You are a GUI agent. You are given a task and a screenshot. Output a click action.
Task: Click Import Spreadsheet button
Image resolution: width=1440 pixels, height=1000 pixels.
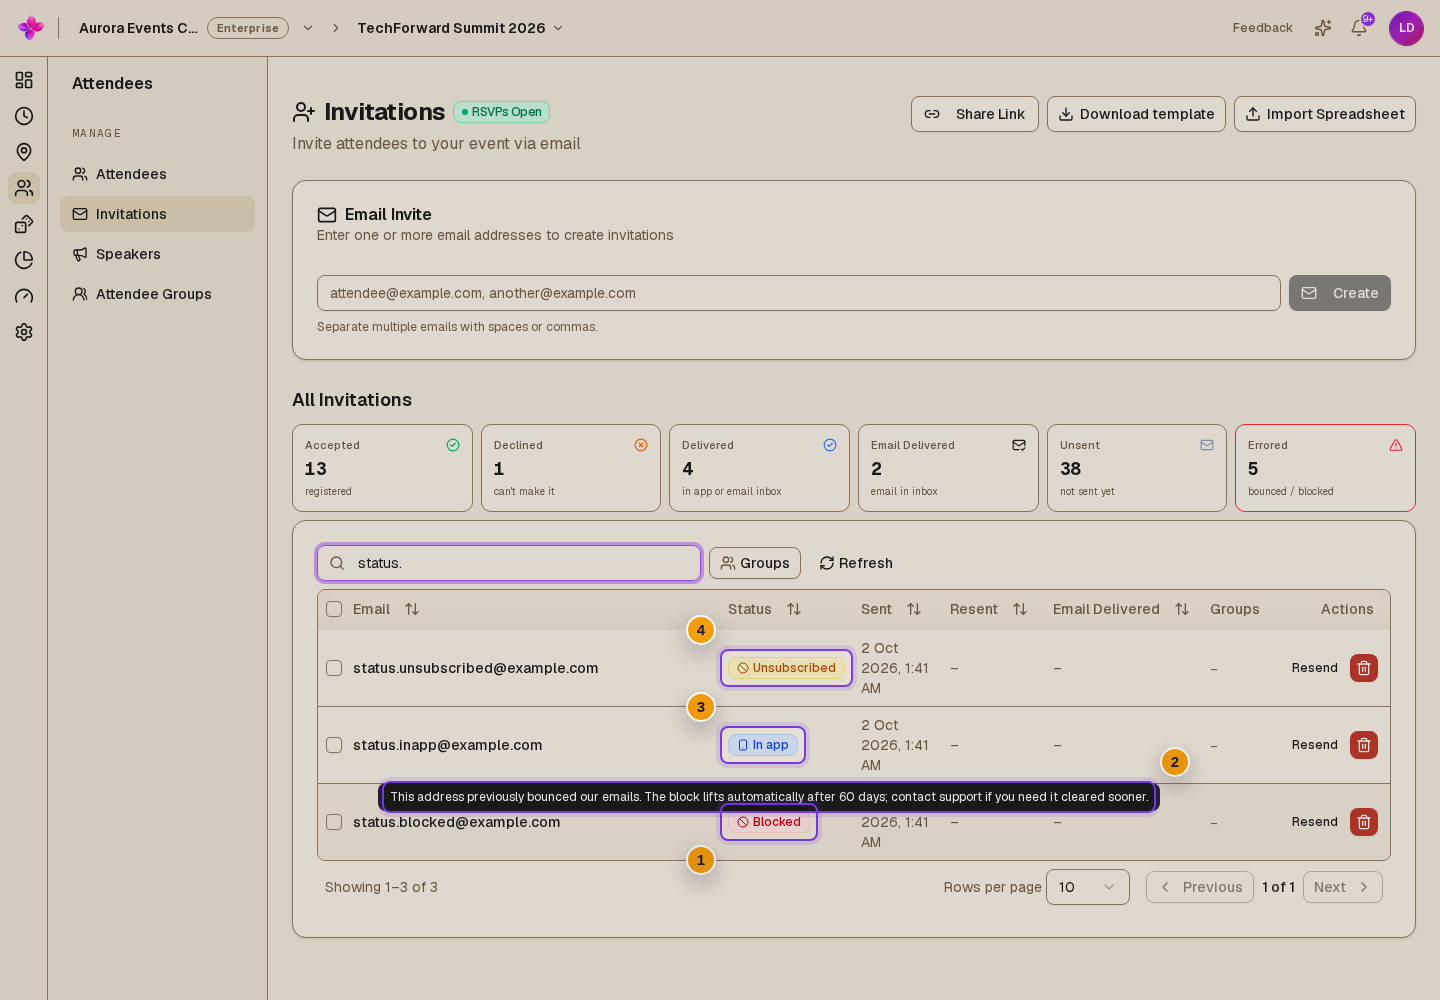pos(1325,114)
